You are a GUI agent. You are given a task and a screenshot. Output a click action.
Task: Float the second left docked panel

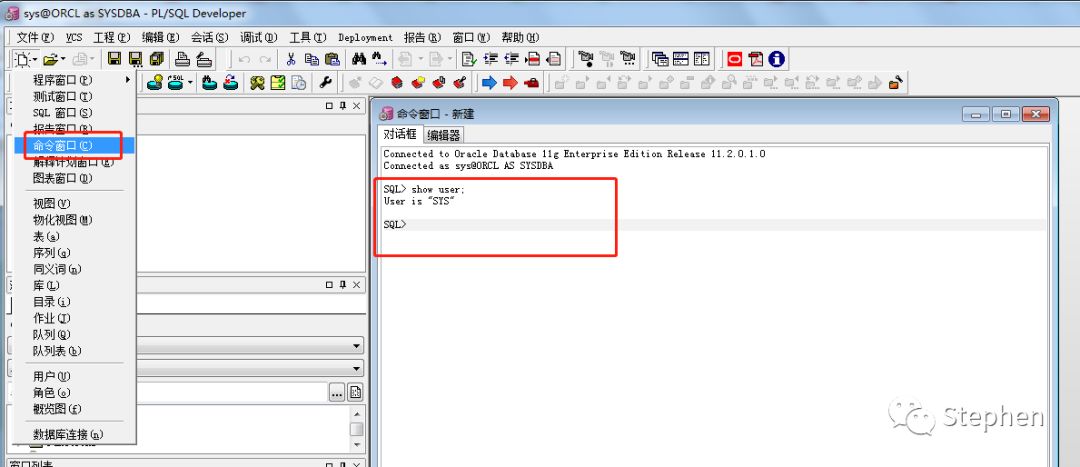click(x=329, y=284)
